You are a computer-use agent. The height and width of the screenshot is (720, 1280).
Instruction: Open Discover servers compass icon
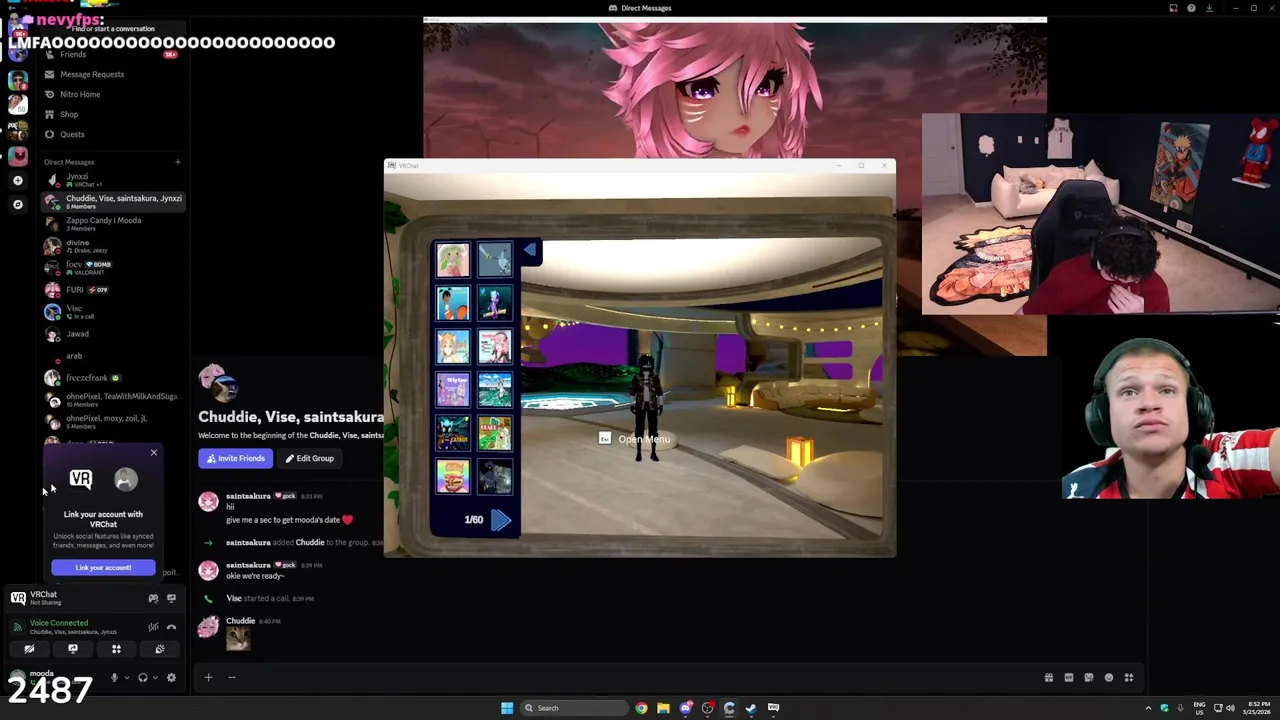click(17, 204)
